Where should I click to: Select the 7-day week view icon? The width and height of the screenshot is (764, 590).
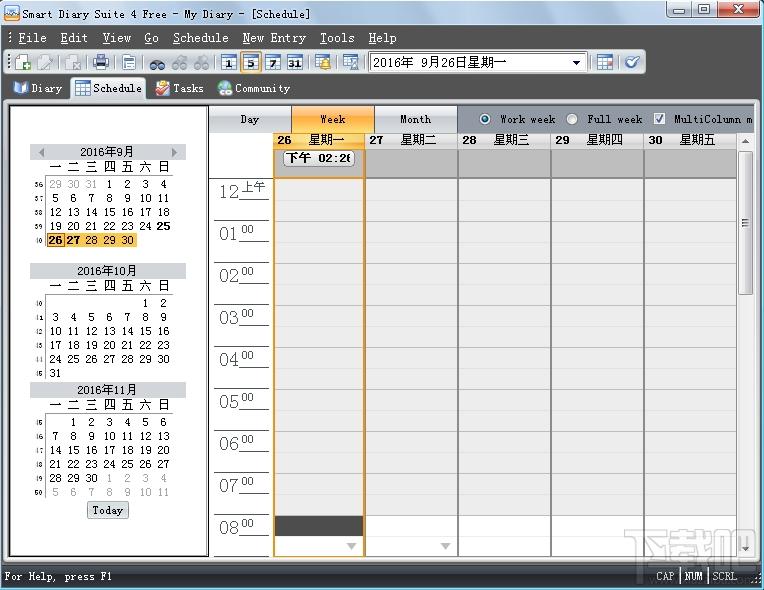click(x=272, y=62)
